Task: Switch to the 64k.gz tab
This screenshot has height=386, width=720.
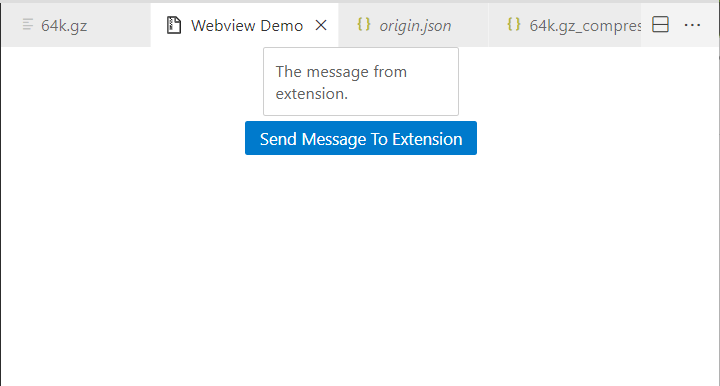Action: (76, 25)
